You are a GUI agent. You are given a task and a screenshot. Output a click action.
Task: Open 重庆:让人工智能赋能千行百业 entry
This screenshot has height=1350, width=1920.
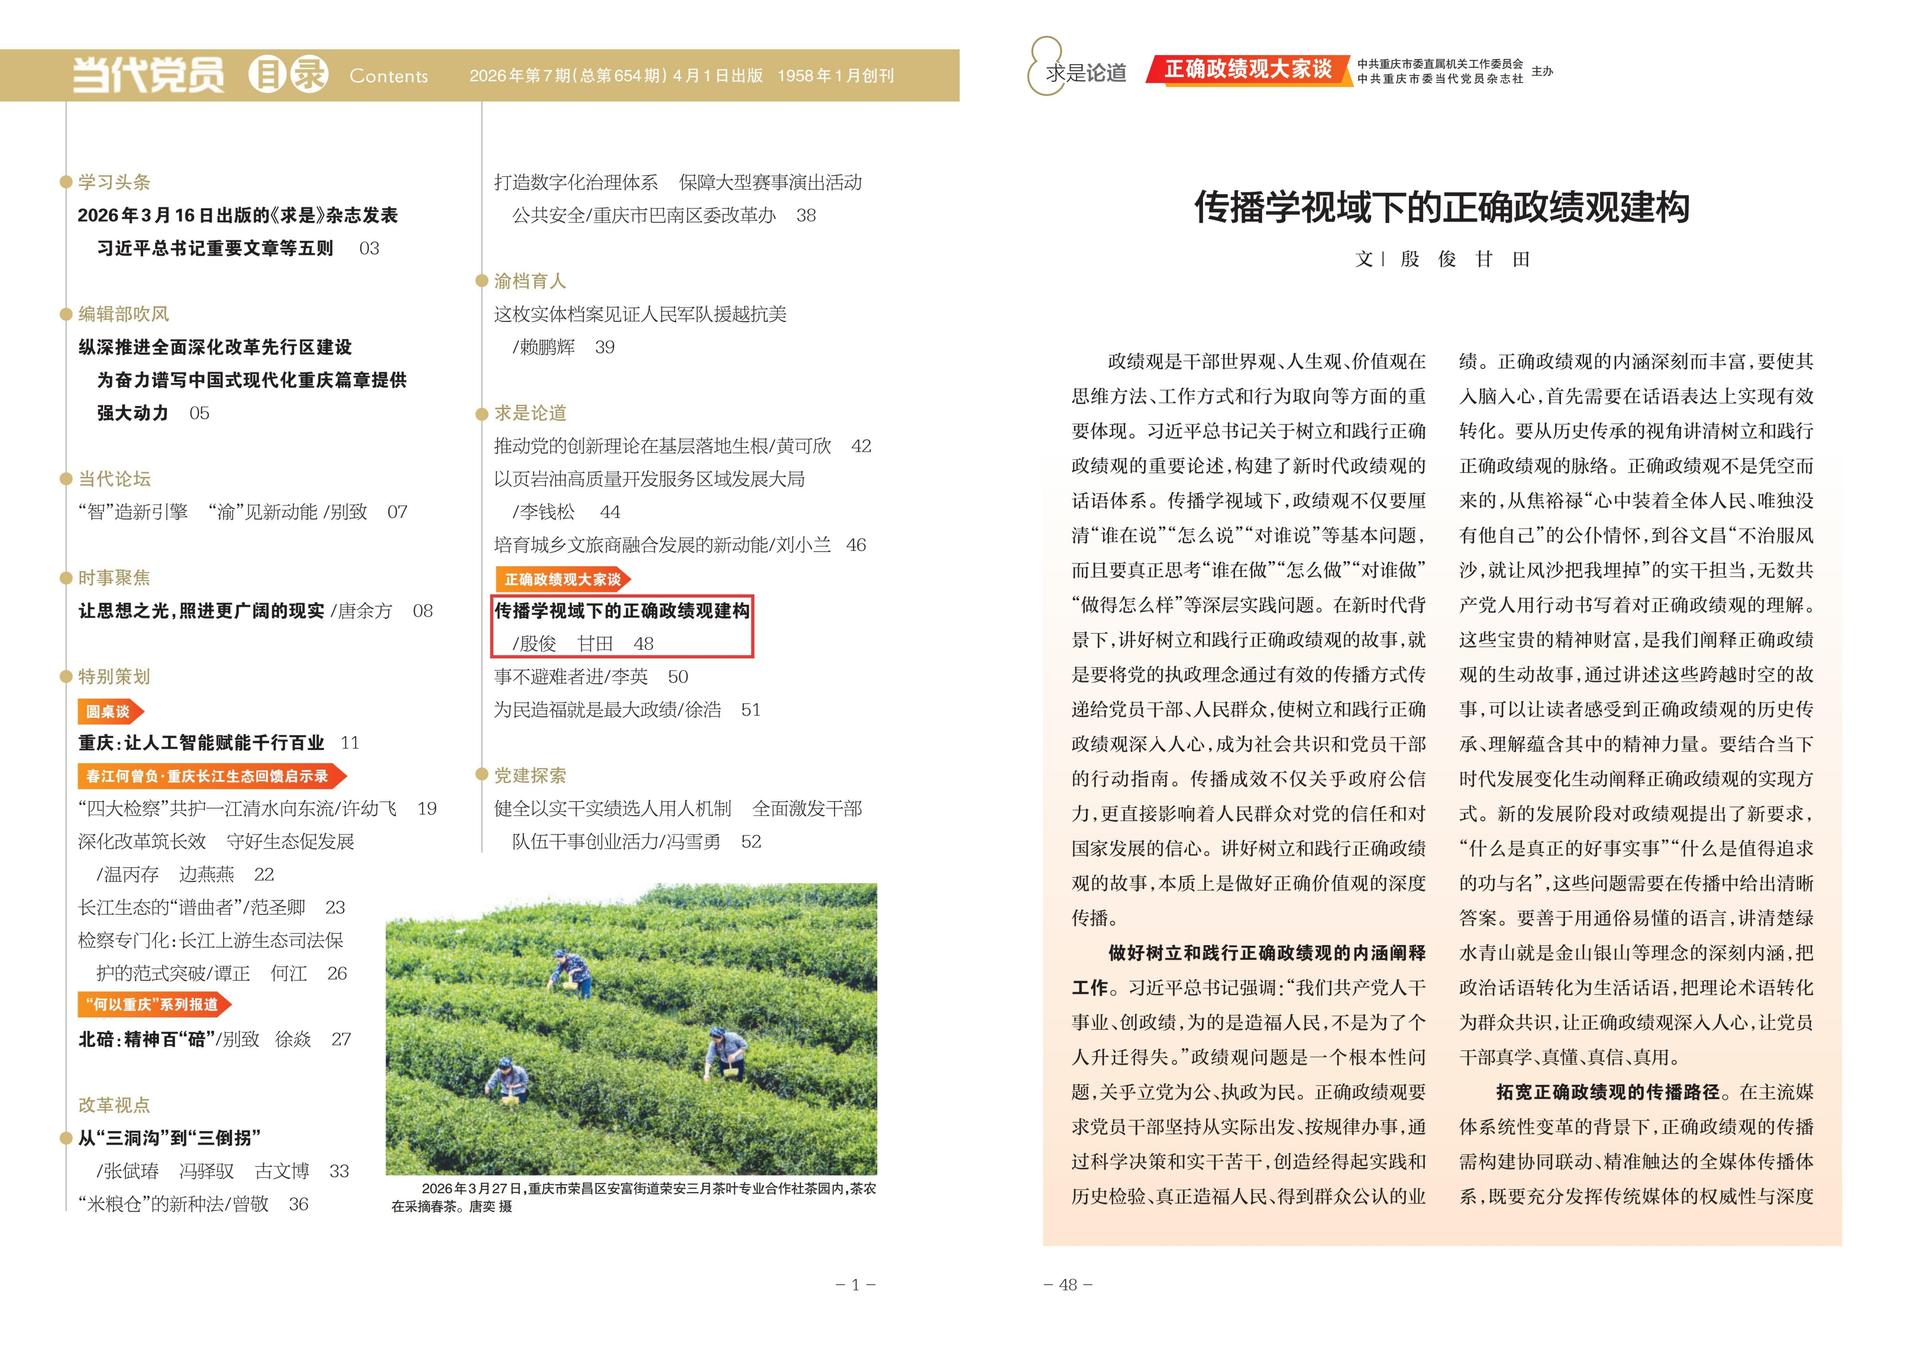coord(202,743)
